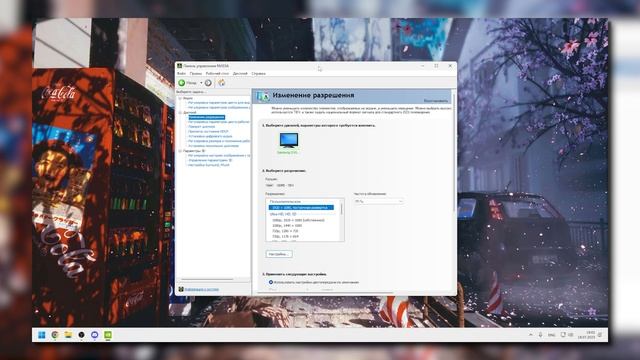Click the microphone tray icon
Screen dimensions: 640x360
540,335
